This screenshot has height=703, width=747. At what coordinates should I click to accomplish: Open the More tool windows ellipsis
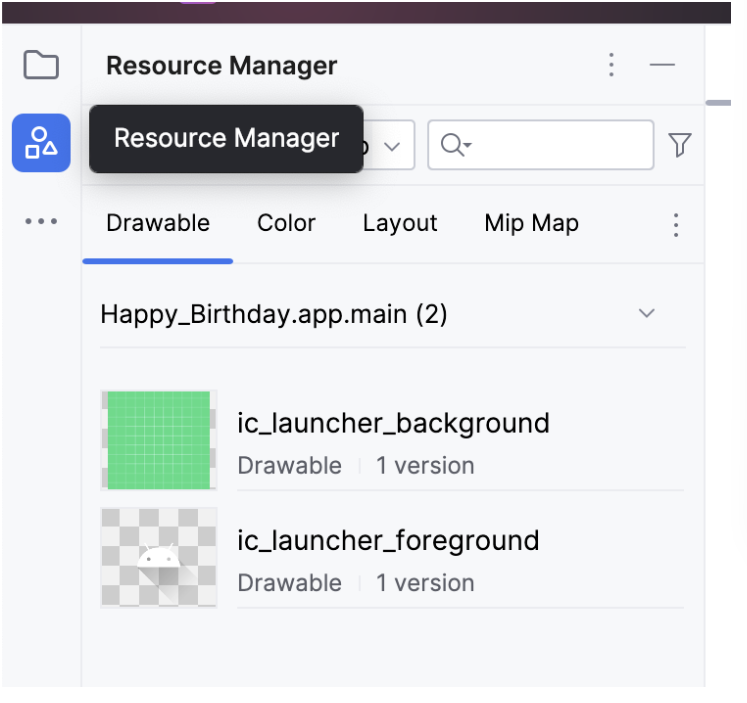41,221
